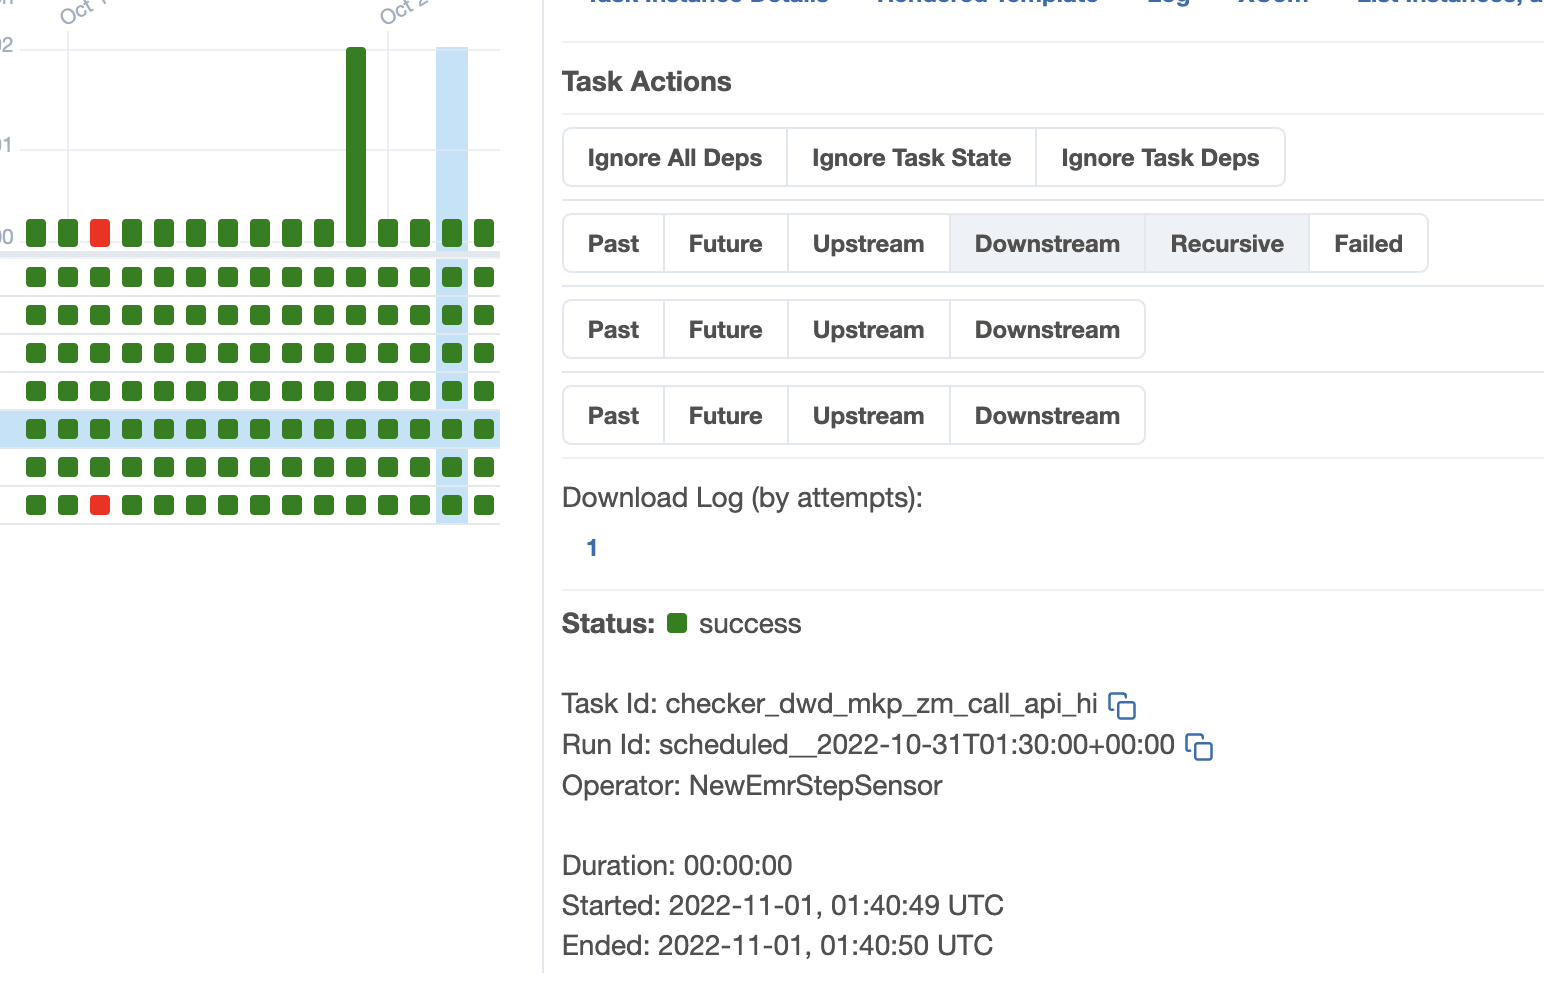1544x1006 pixels.
Task: Toggle the Failed option in Task Actions
Action: coord(1367,243)
